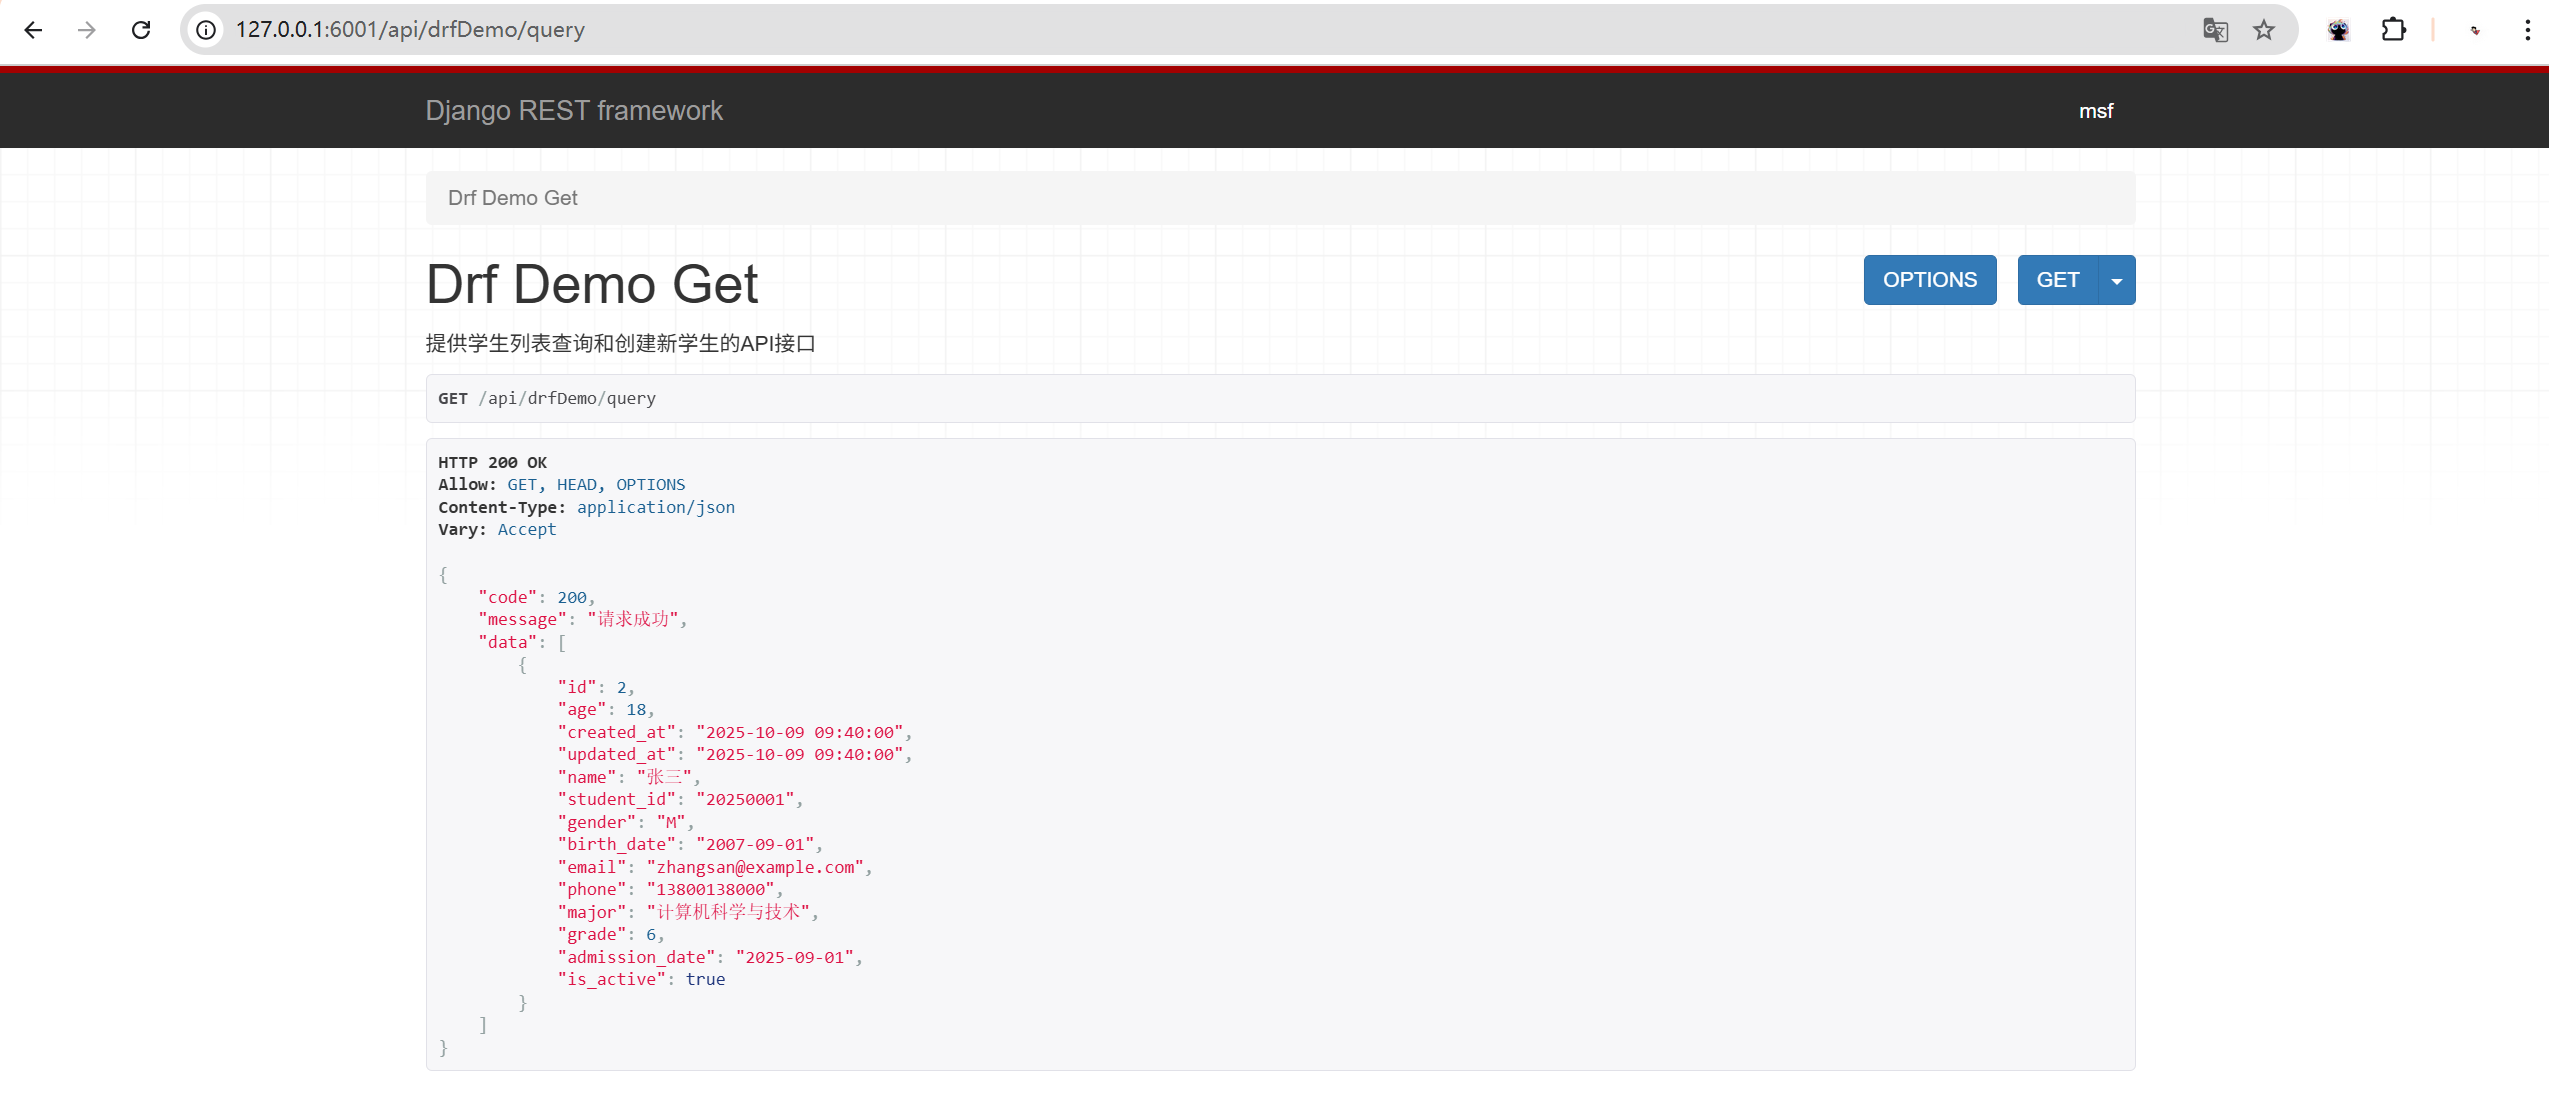The image size is (2549, 1101).
Task: Open the Django REST framework brand link
Action: [x=574, y=111]
